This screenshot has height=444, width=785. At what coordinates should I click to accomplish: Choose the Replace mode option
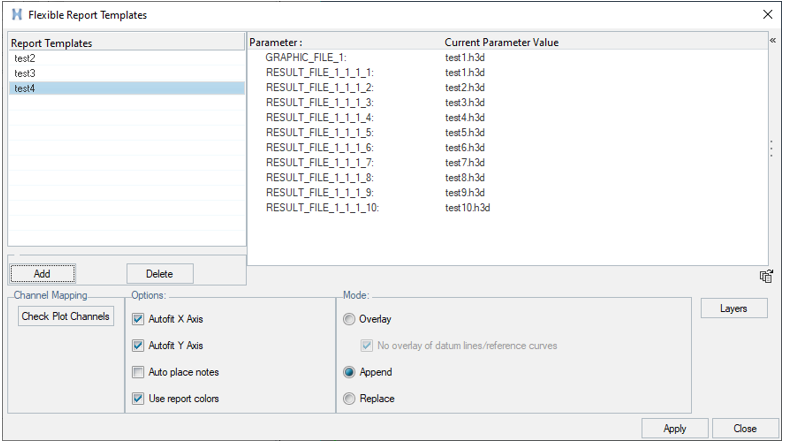coord(349,399)
